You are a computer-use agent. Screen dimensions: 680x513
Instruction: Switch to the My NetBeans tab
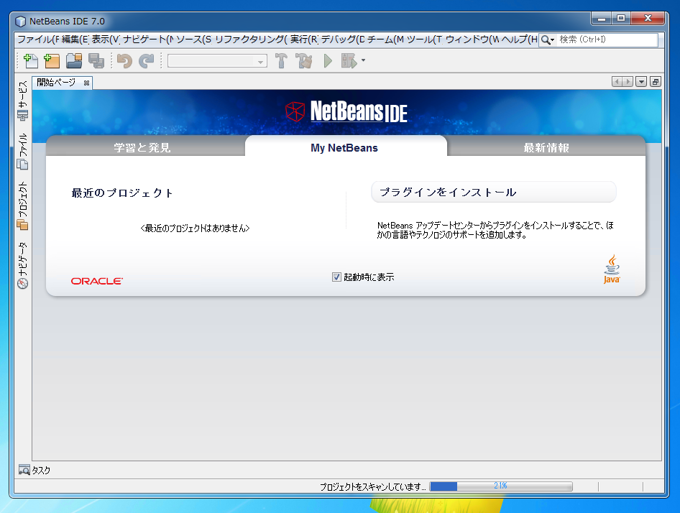344,147
